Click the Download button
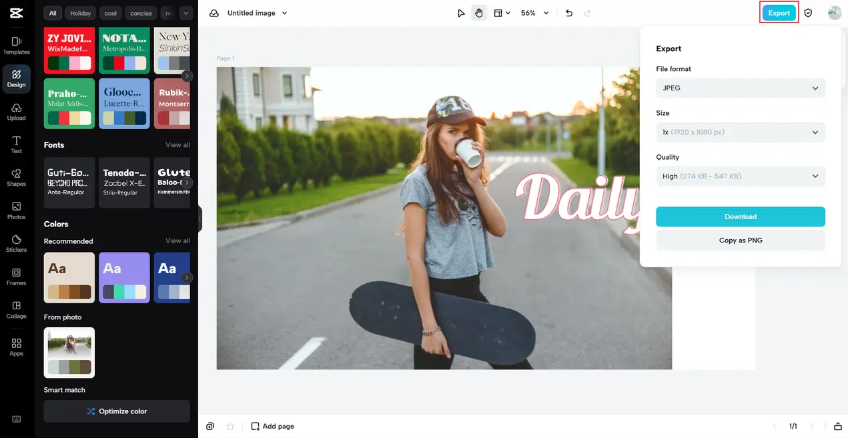Viewport: 848px width, 438px height. pos(740,216)
